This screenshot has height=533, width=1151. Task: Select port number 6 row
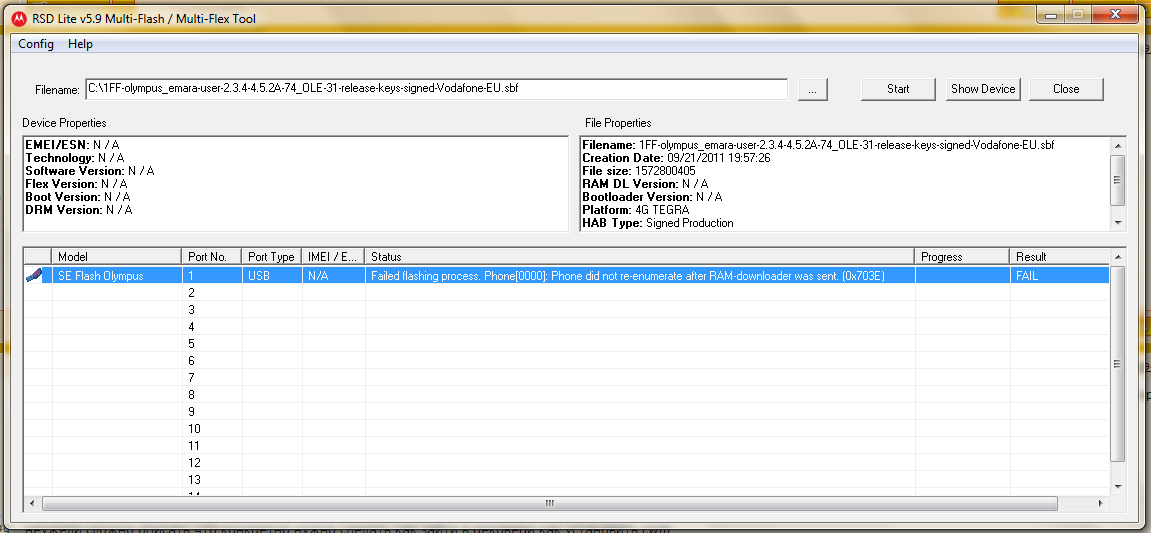point(566,360)
